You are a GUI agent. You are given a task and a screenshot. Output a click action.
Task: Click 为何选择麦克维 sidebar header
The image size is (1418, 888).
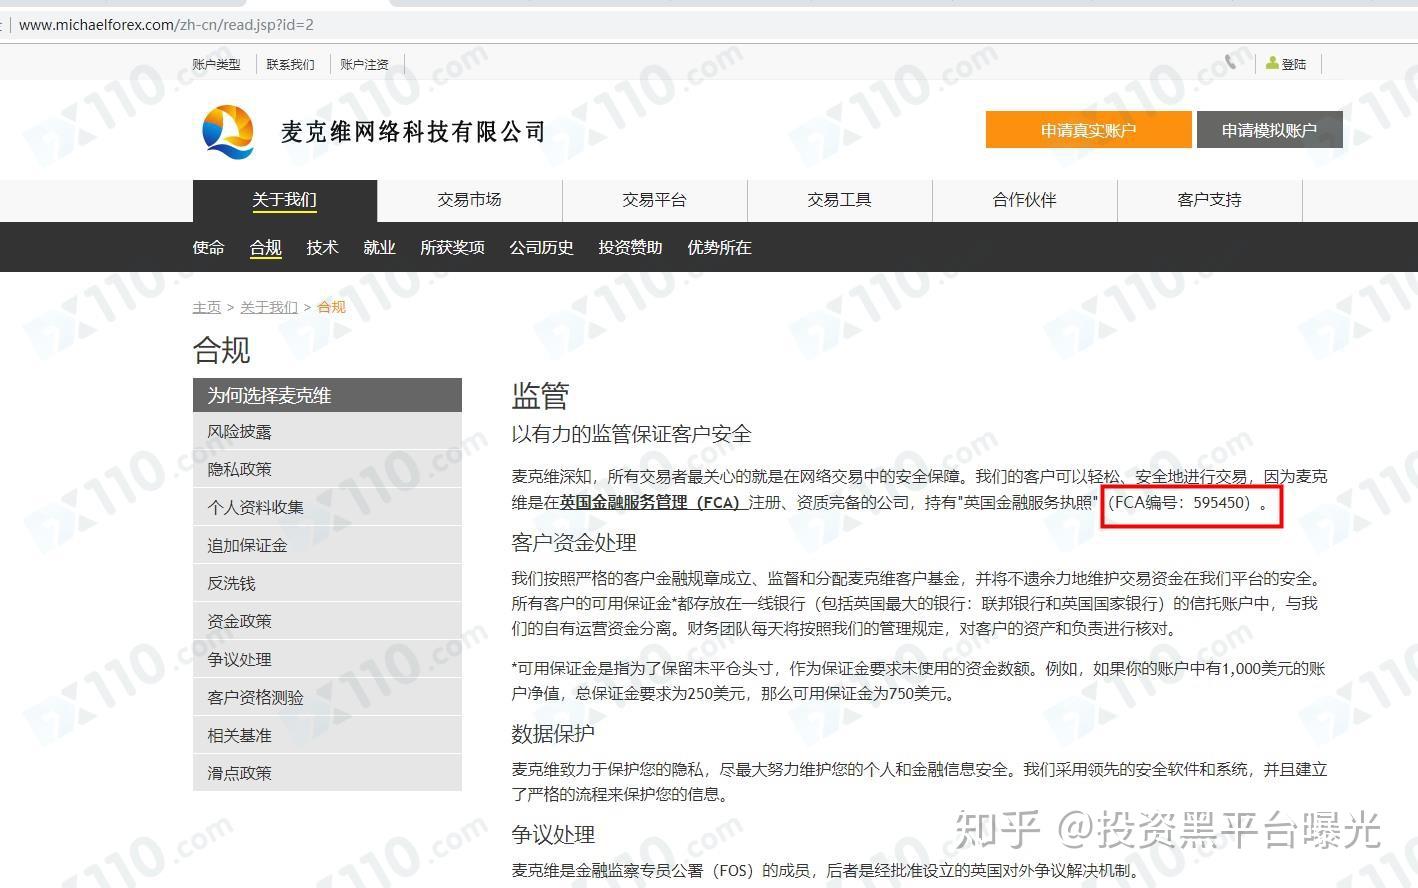click(x=327, y=395)
